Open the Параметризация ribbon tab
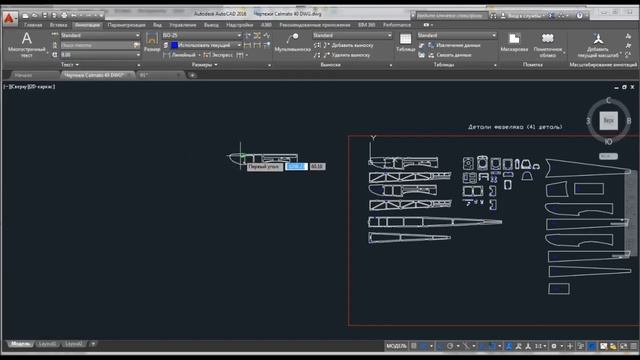Viewport: 640px width, 360px height. (x=127, y=25)
